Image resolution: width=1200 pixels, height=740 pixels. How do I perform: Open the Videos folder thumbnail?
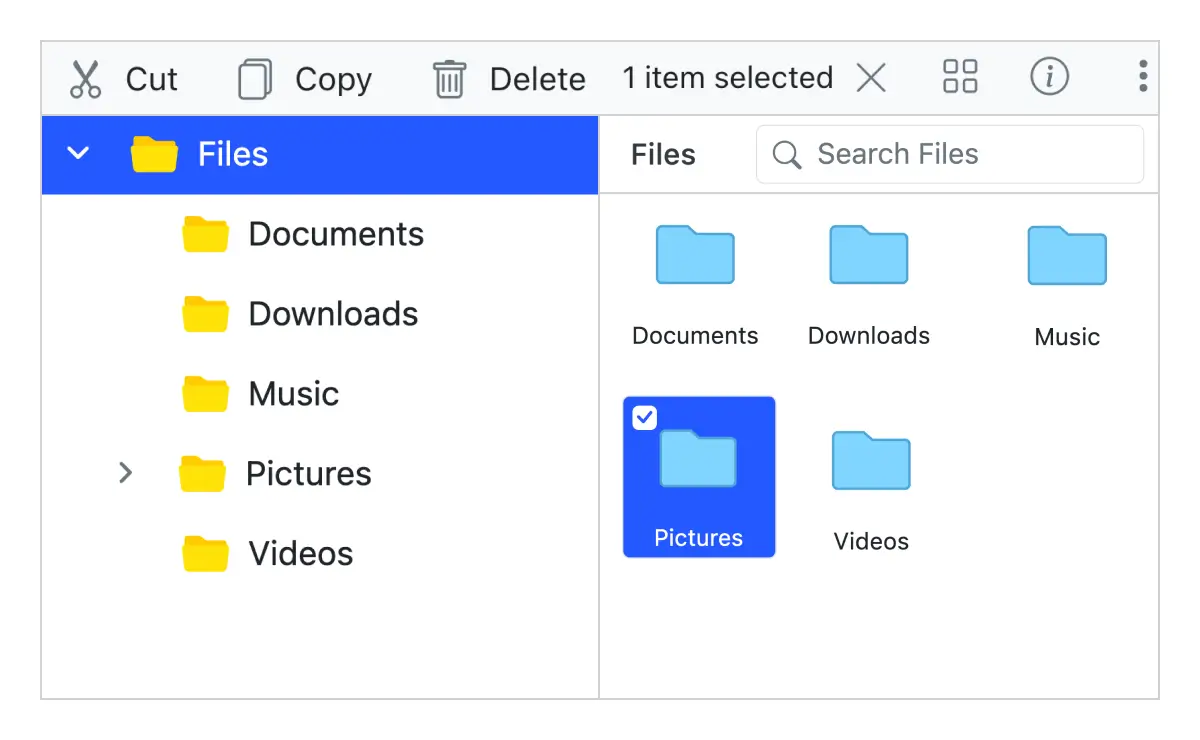(x=870, y=460)
